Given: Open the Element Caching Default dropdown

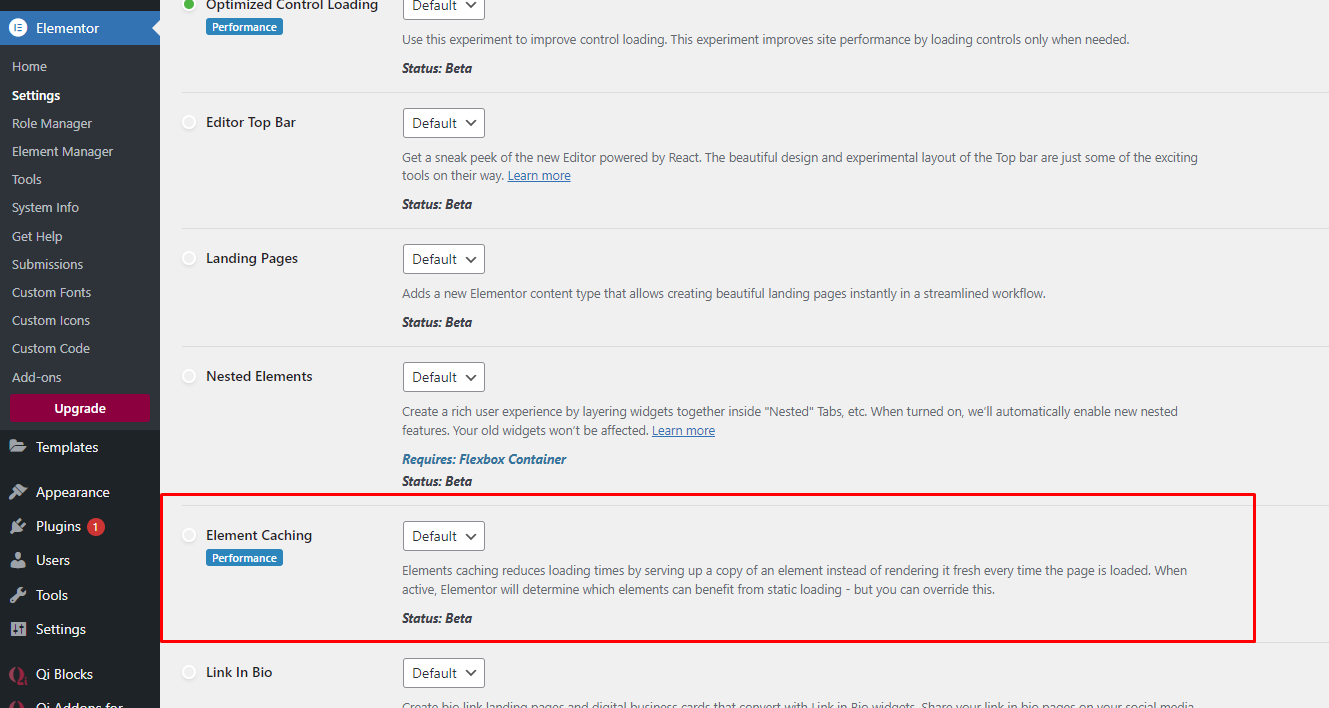Looking at the screenshot, I should pos(444,536).
